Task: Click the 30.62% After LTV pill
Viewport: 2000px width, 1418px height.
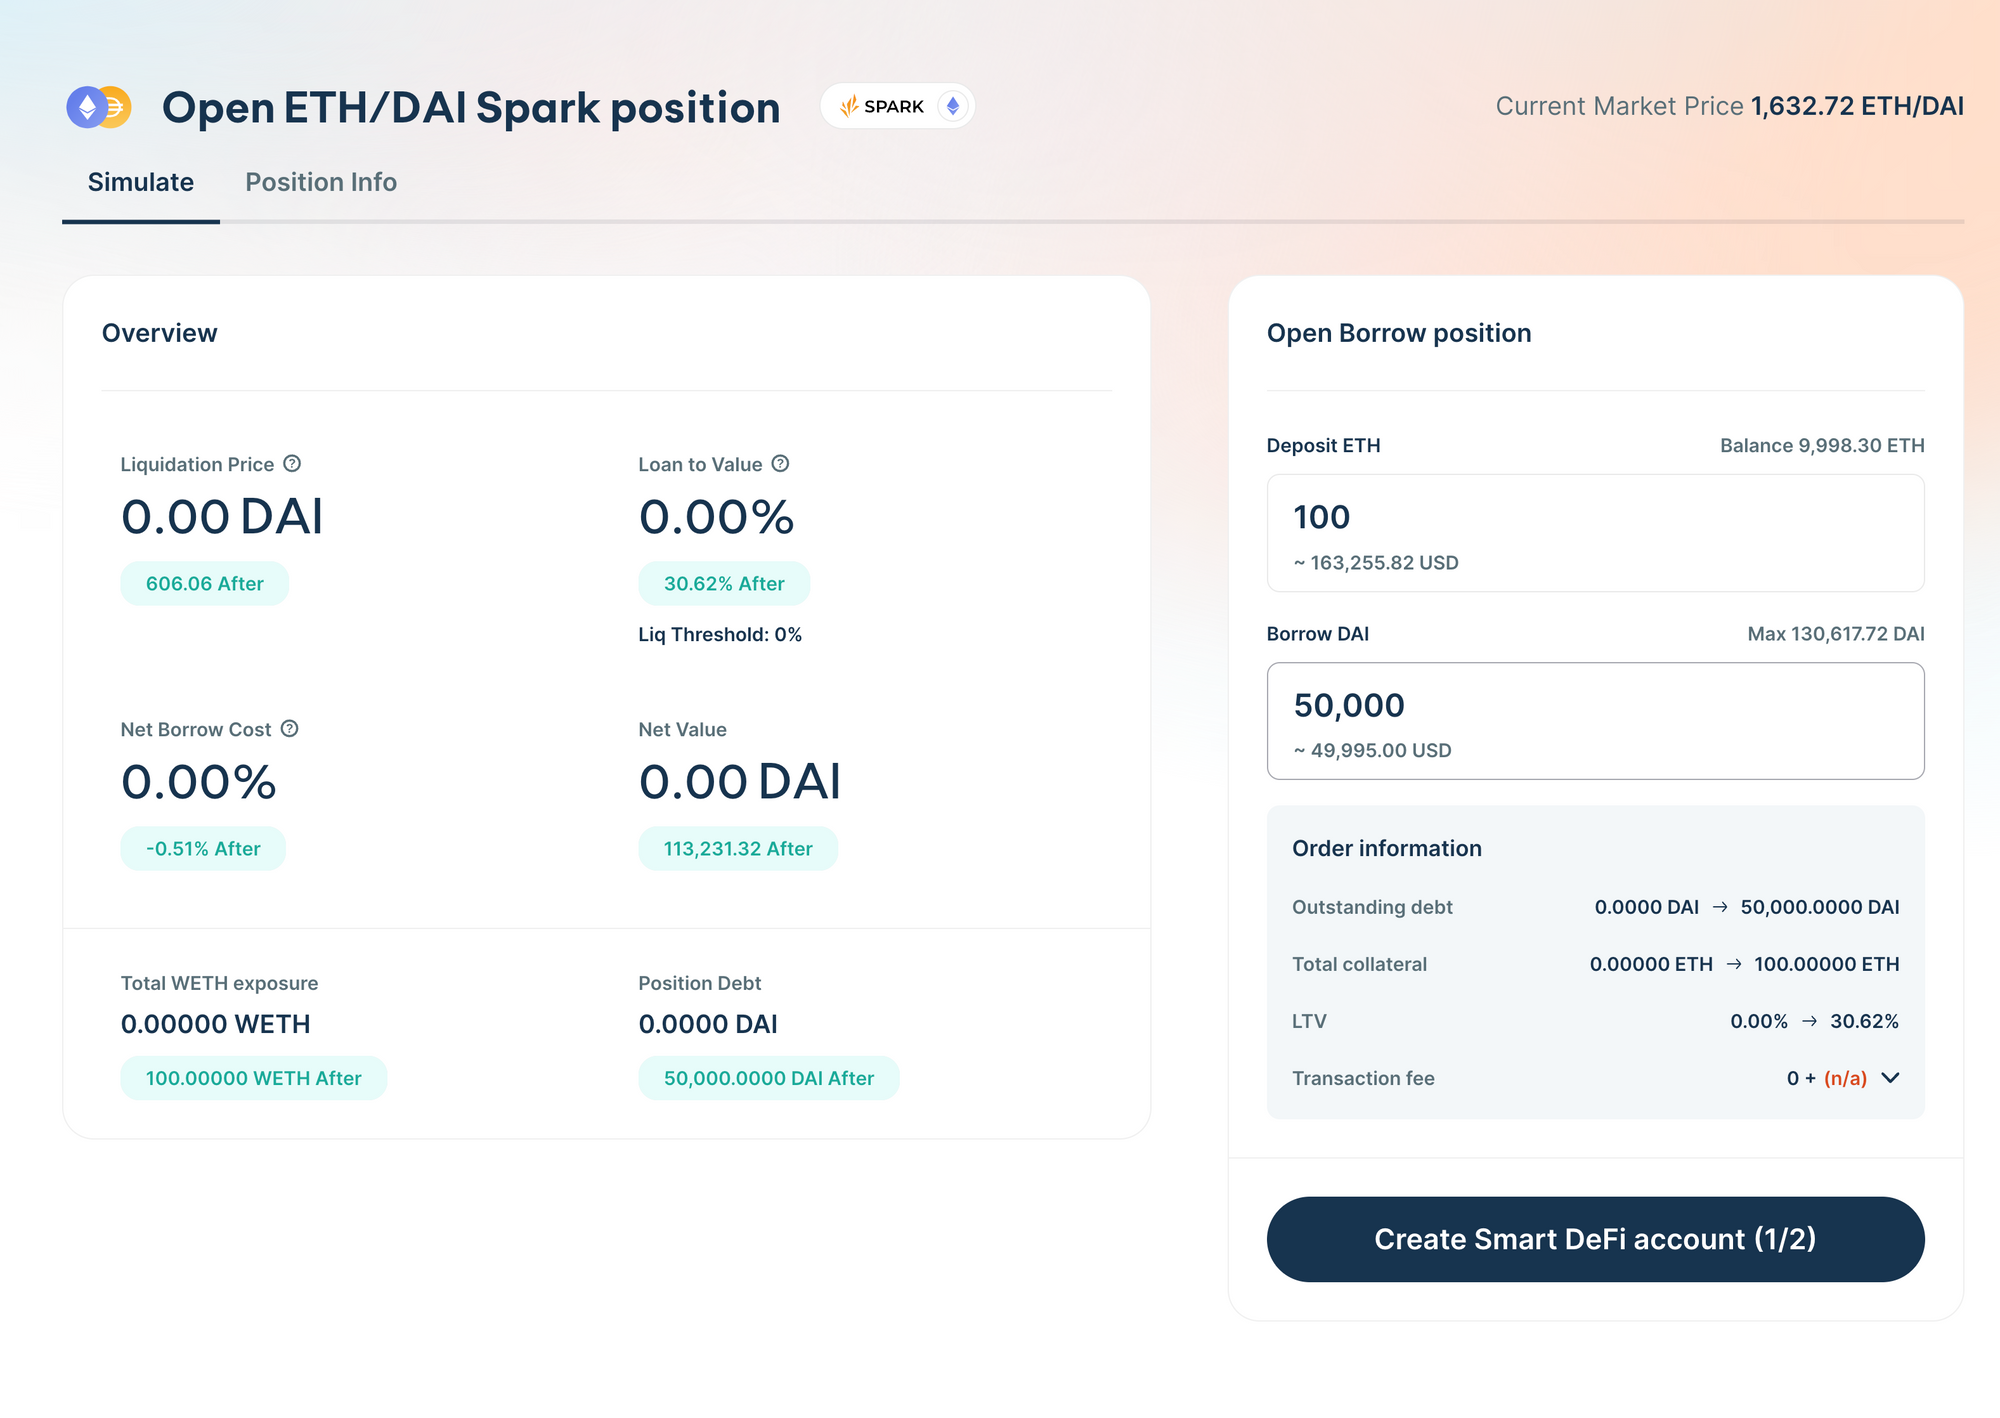Action: point(724,584)
